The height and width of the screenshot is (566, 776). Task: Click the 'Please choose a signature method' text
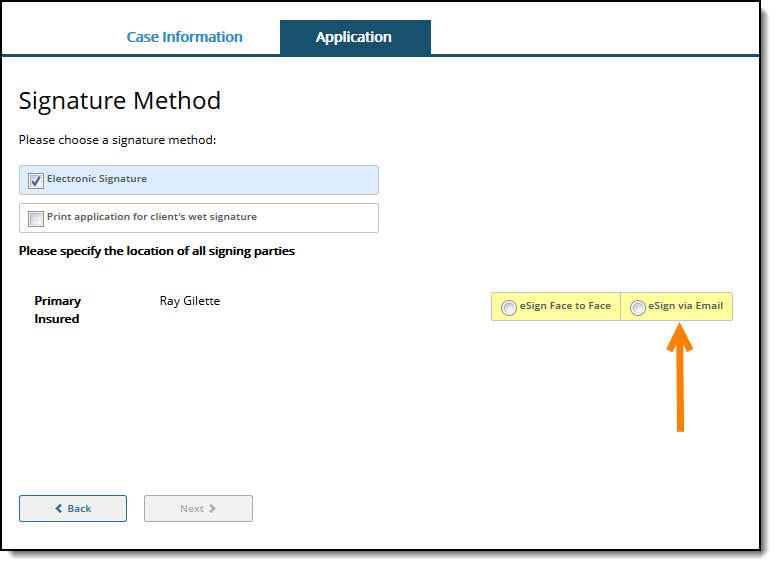118,140
